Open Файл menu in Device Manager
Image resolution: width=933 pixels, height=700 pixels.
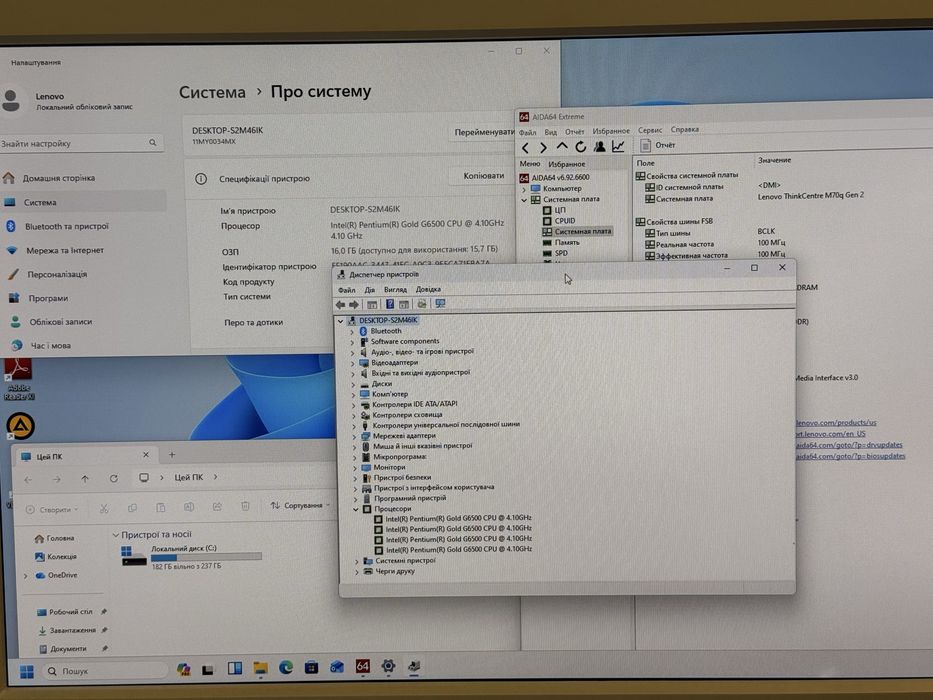click(x=346, y=290)
